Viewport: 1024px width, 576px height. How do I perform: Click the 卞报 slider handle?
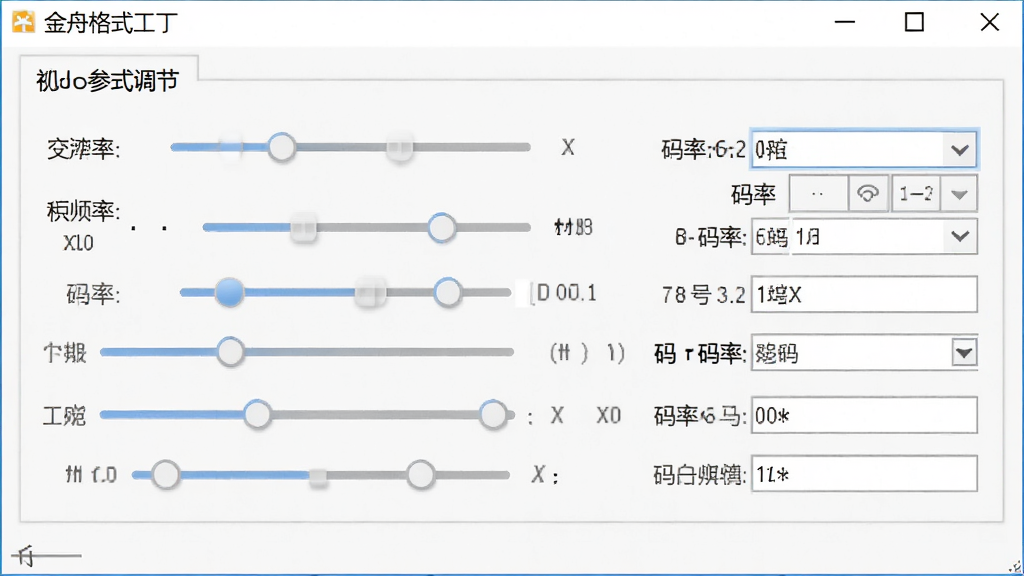tap(230, 352)
